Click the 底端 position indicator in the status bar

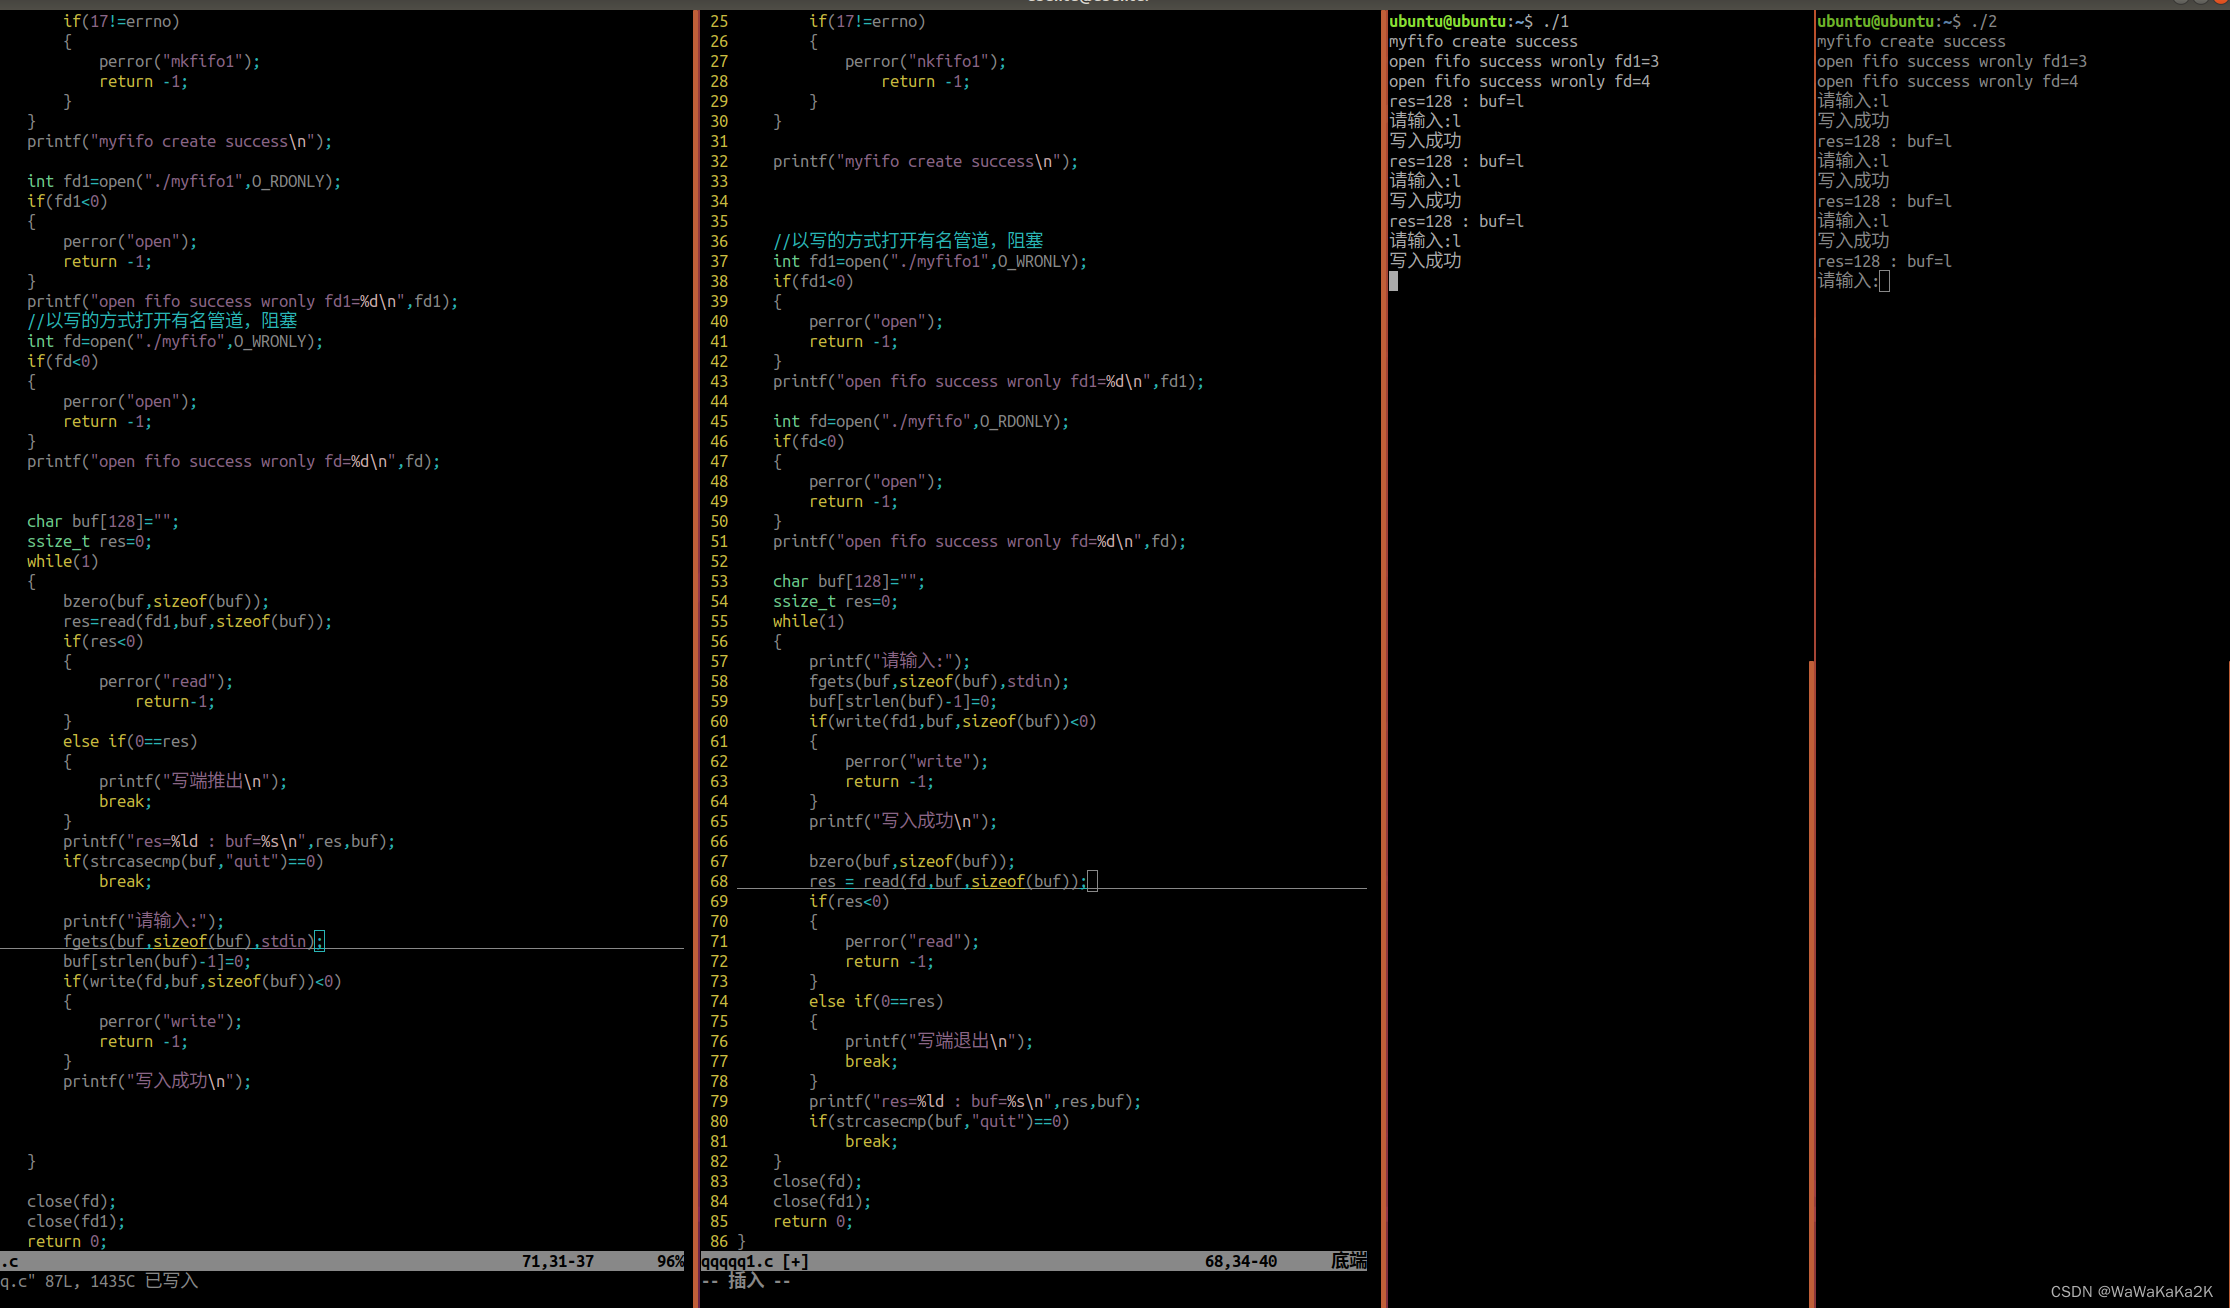coord(1348,1261)
